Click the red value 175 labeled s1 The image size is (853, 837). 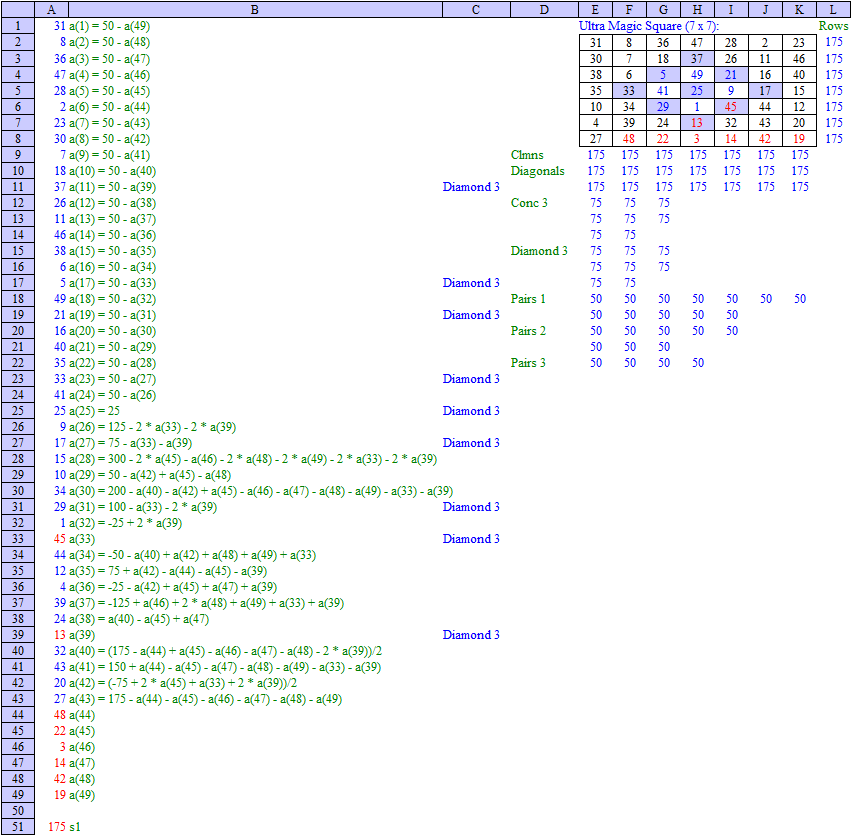(57, 827)
